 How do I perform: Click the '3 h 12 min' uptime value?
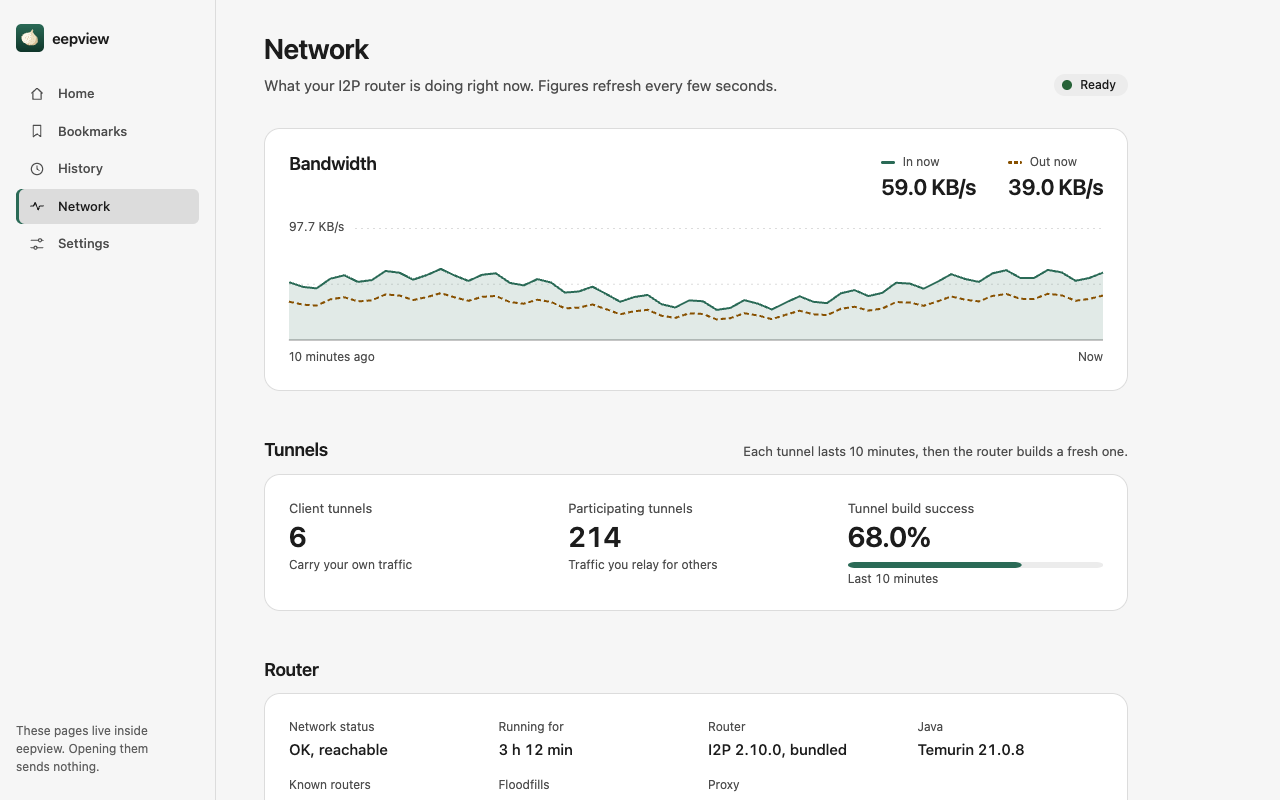(536, 750)
